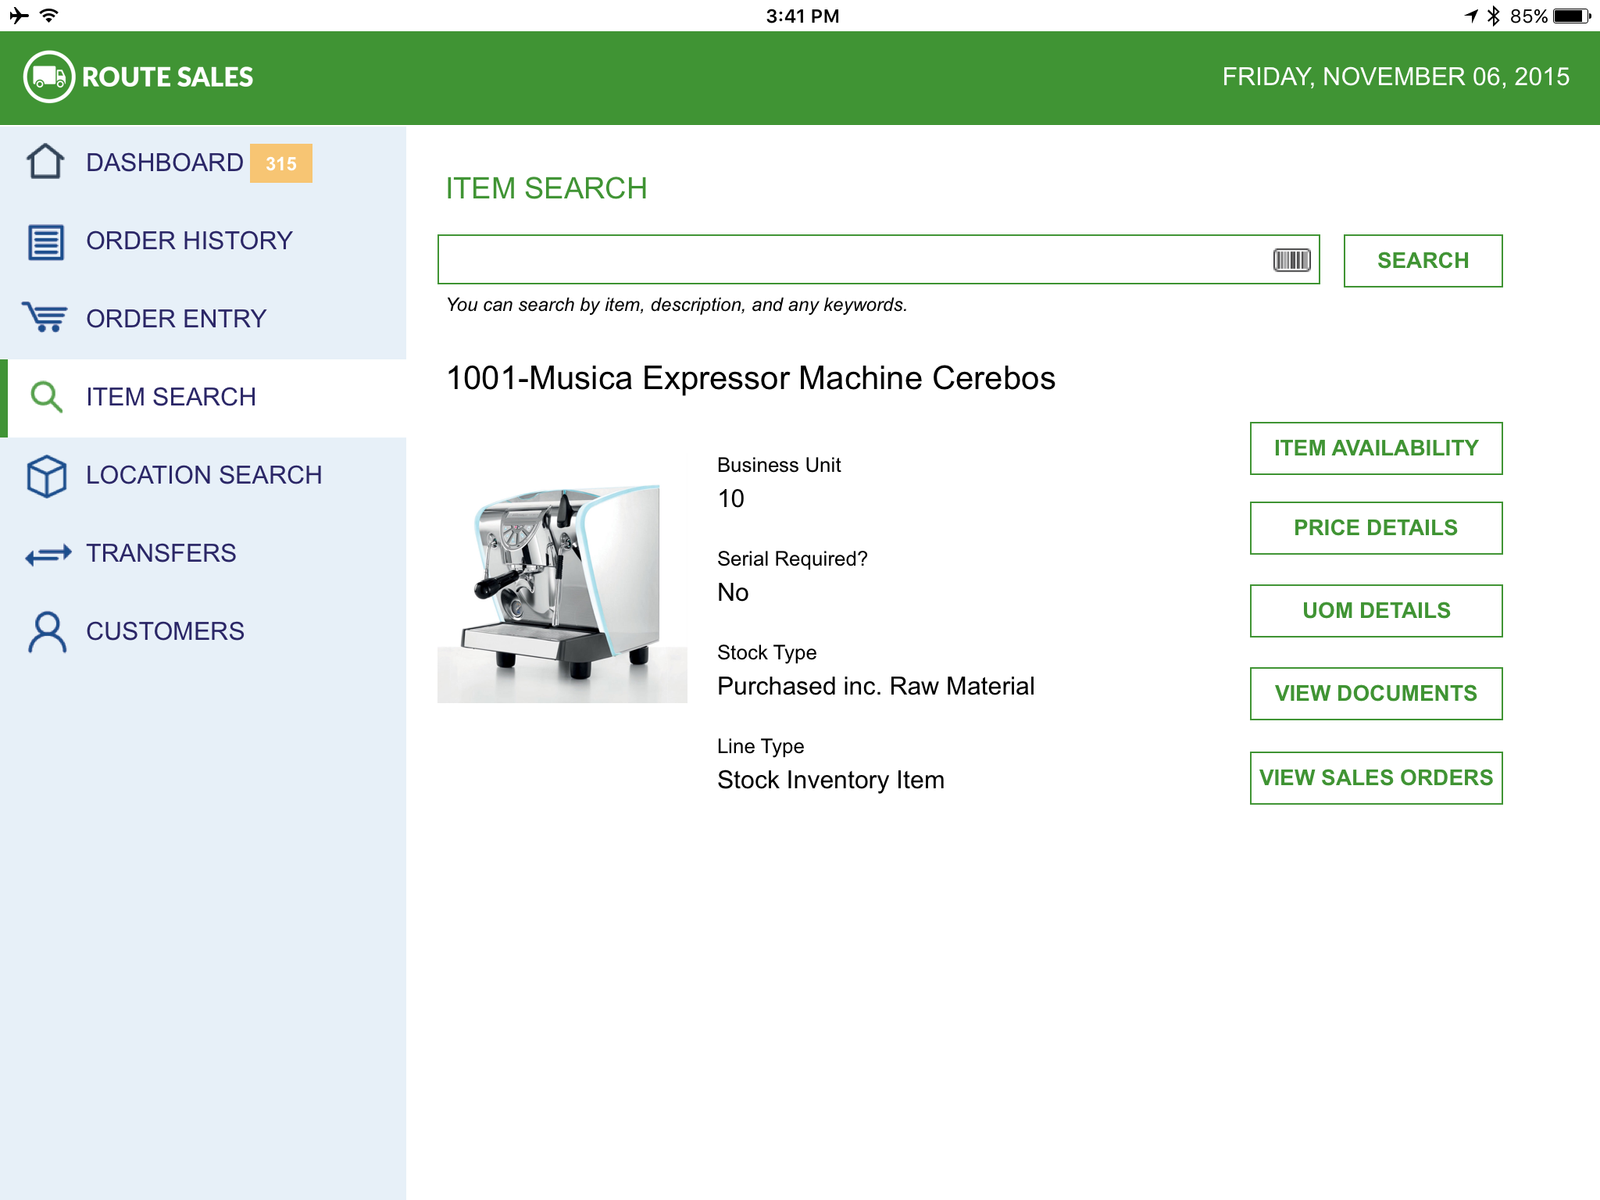Click View Documents button
The height and width of the screenshot is (1200, 1600).
coord(1376,694)
